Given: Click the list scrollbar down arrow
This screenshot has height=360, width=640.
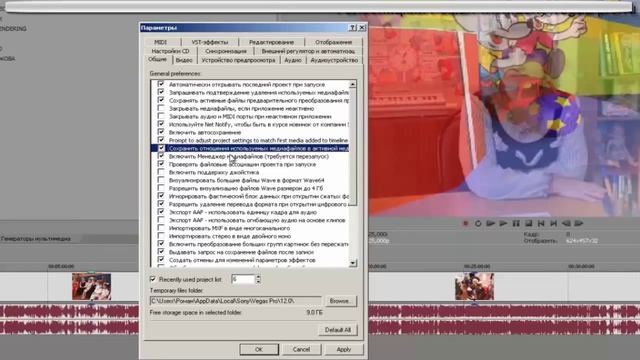Looking at the screenshot, I should pyautogui.click(x=353, y=263).
